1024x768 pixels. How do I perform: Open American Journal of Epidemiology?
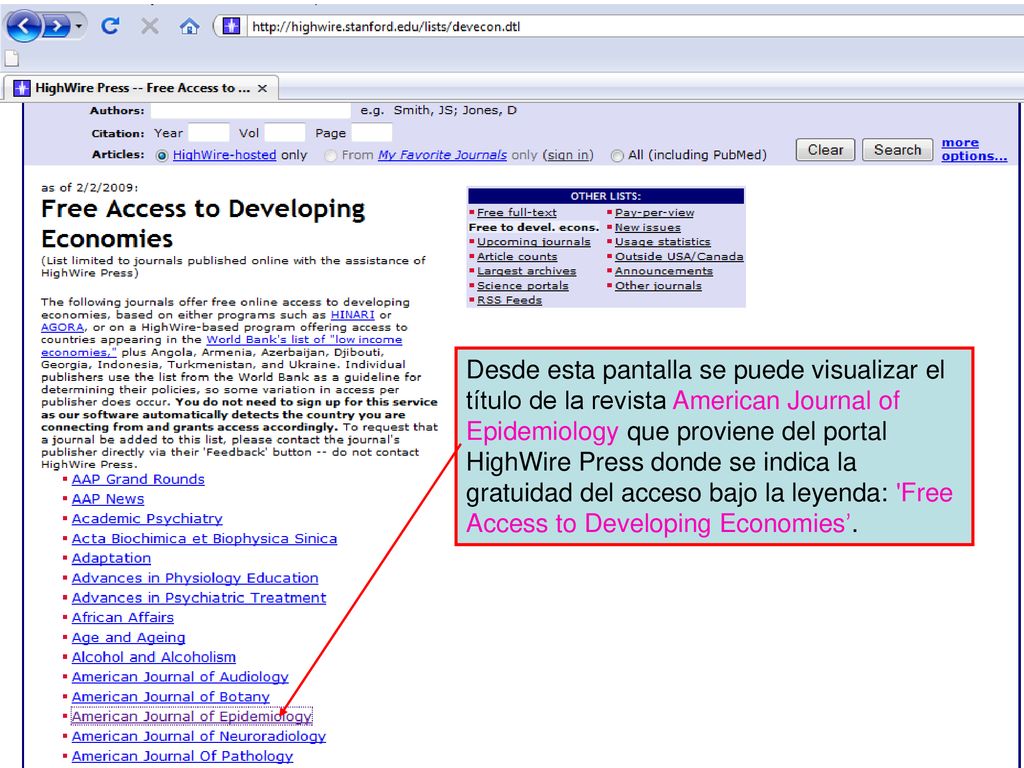191,716
